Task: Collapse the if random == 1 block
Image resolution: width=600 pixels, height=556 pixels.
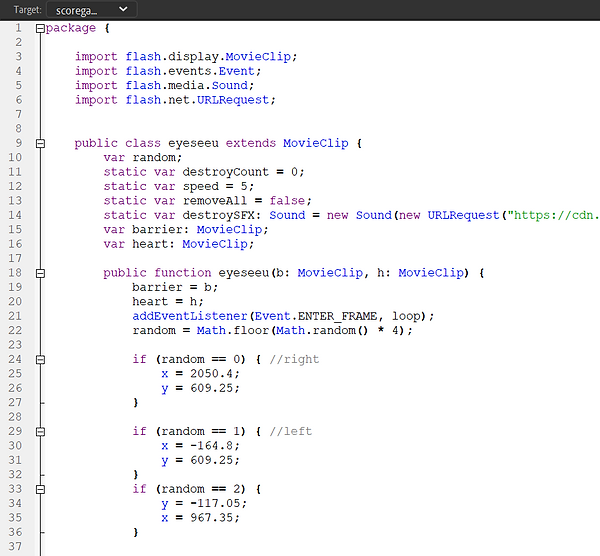Action: [x=40, y=432]
